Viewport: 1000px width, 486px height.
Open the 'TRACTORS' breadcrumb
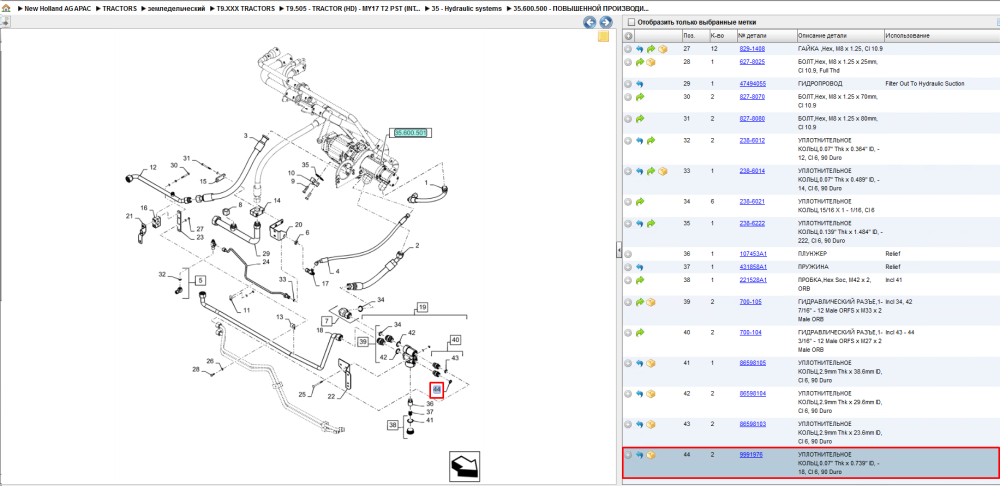(119, 9)
